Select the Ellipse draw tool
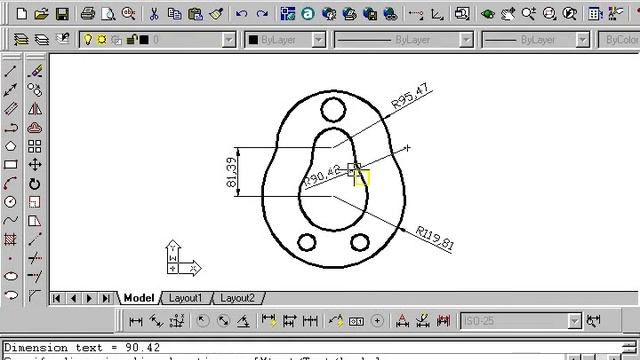 [x=11, y=276]
